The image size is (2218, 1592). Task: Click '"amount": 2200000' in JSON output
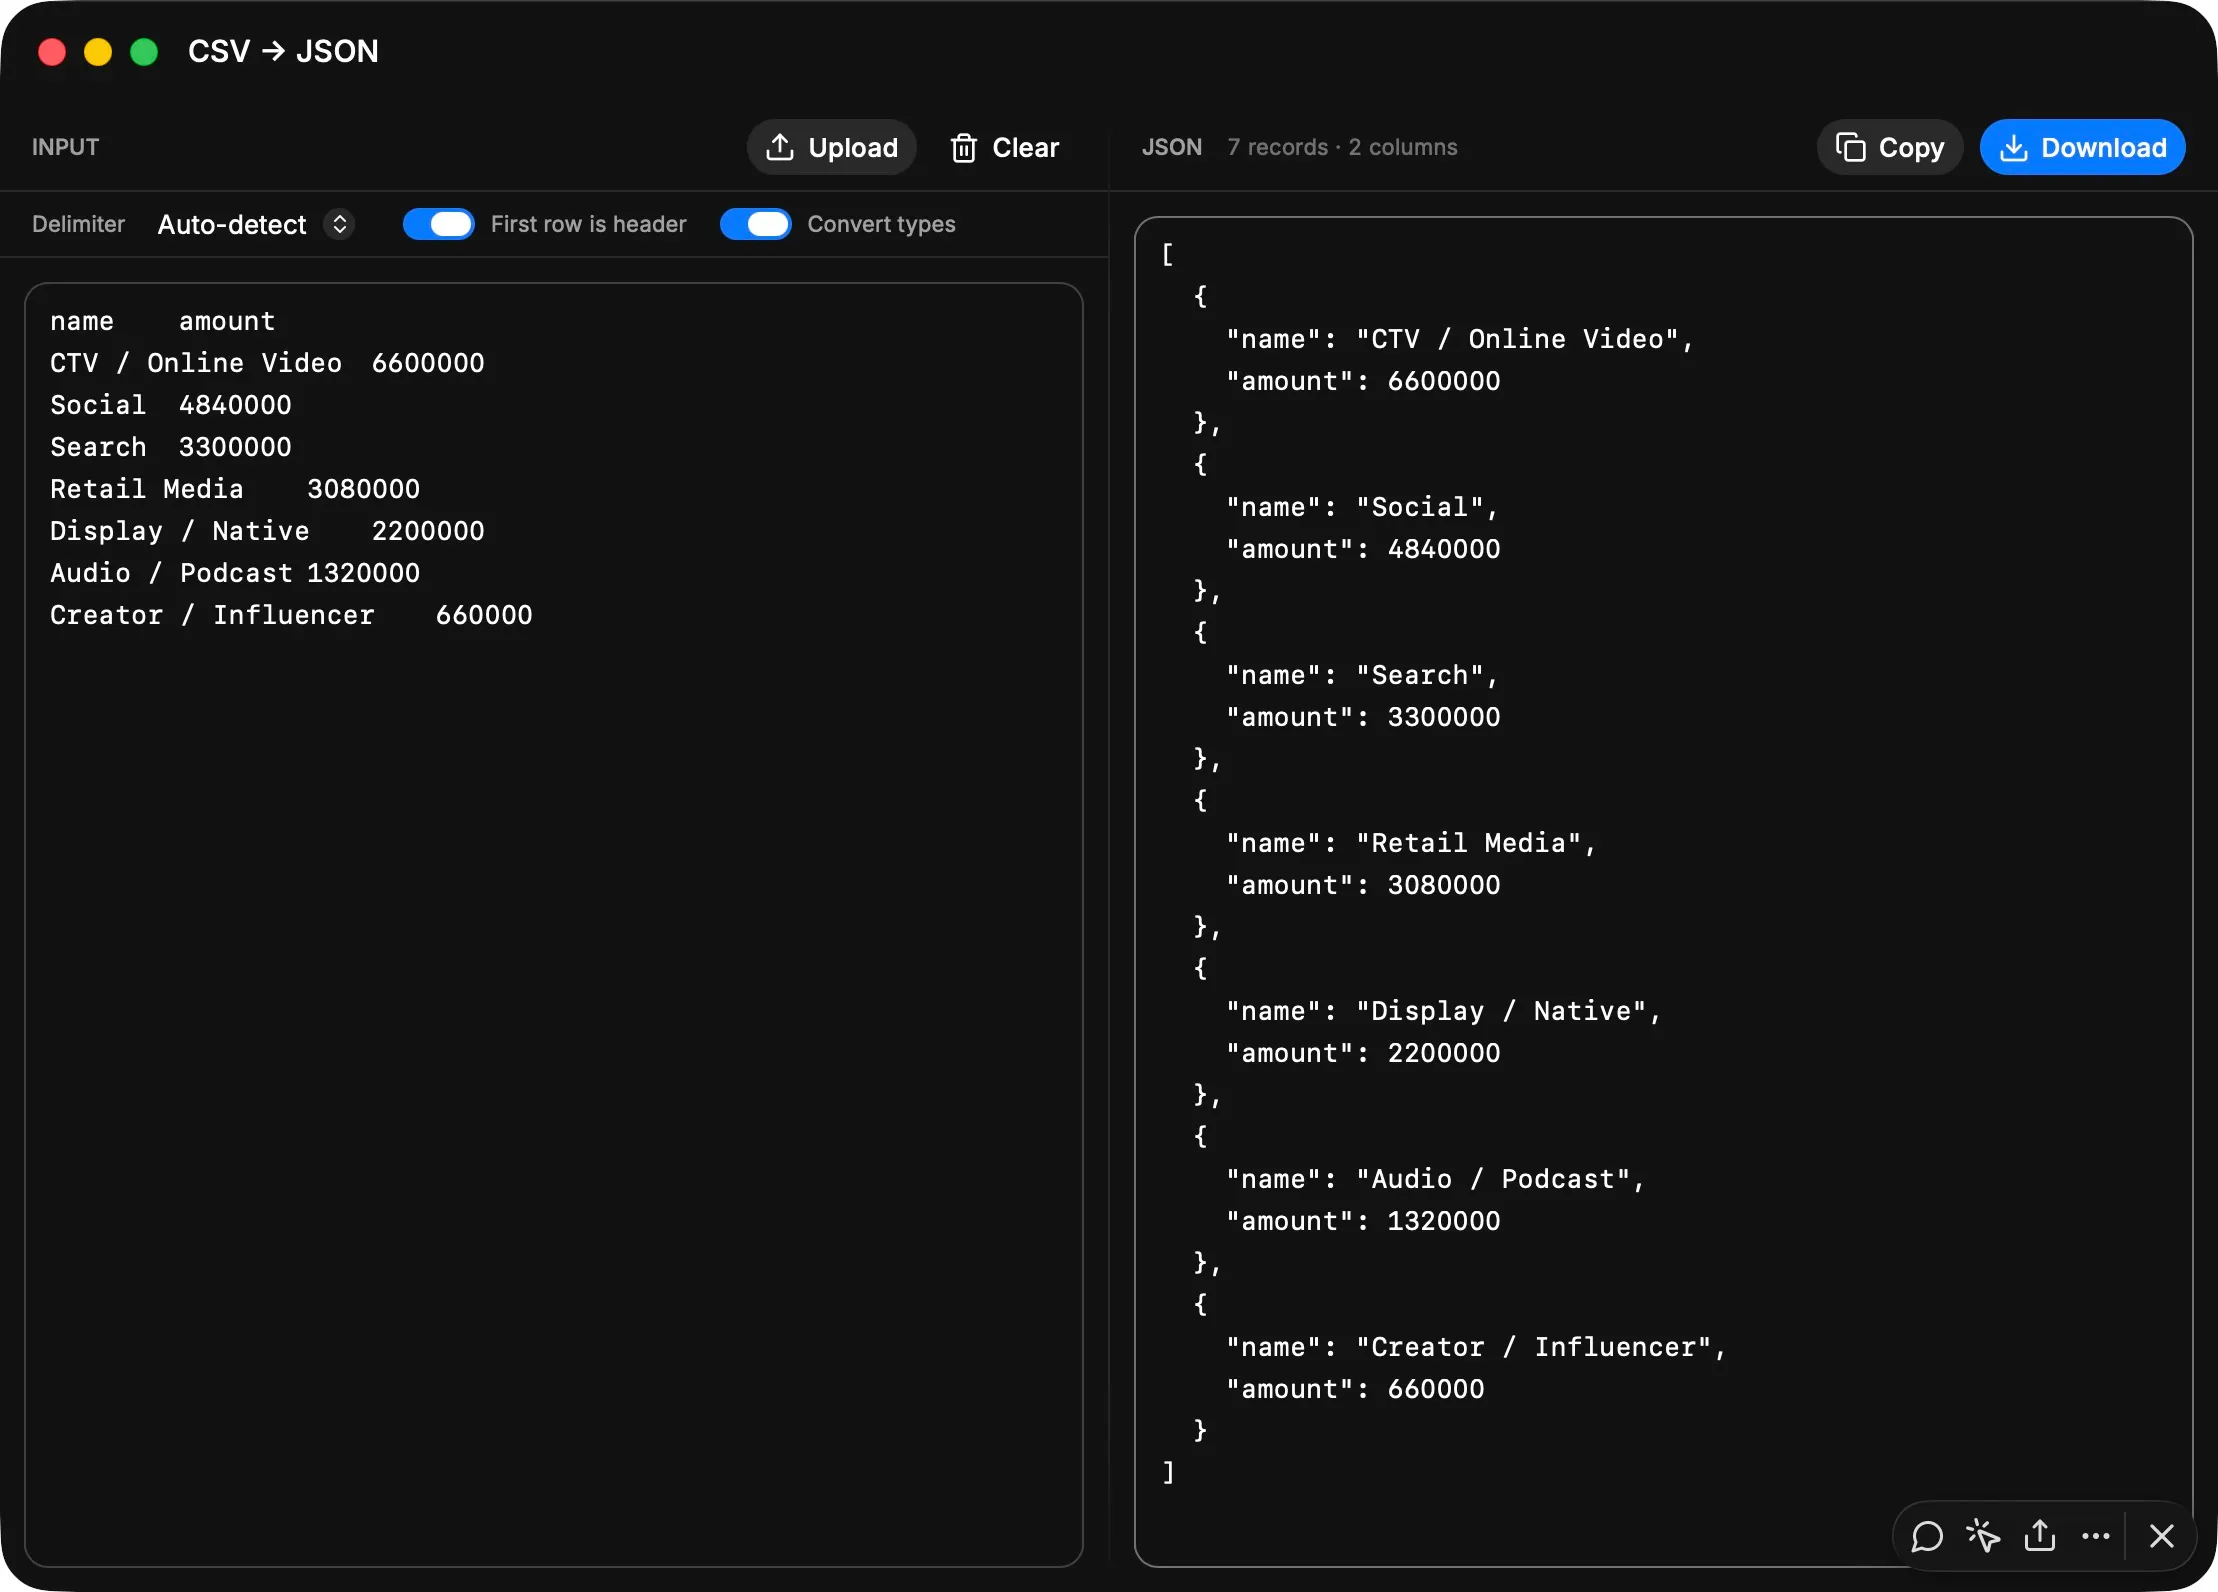pos(1363,1053)
